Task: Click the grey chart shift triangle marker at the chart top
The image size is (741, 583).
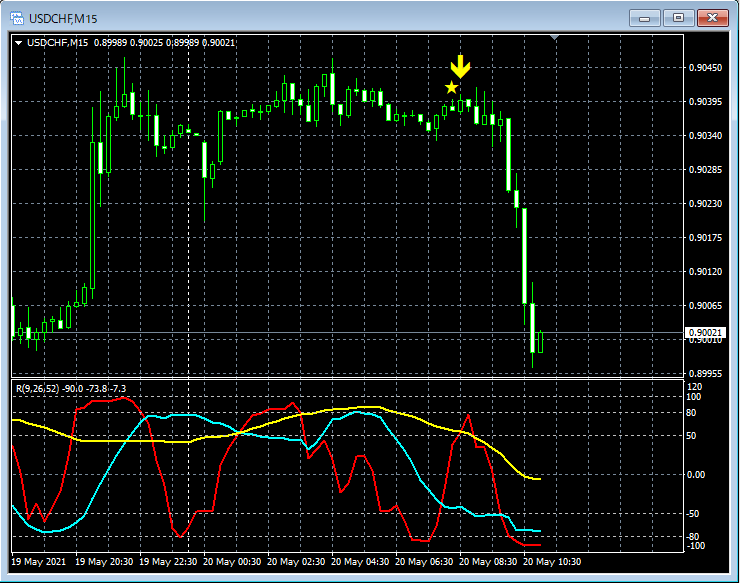Action: [x=555, y=37]
